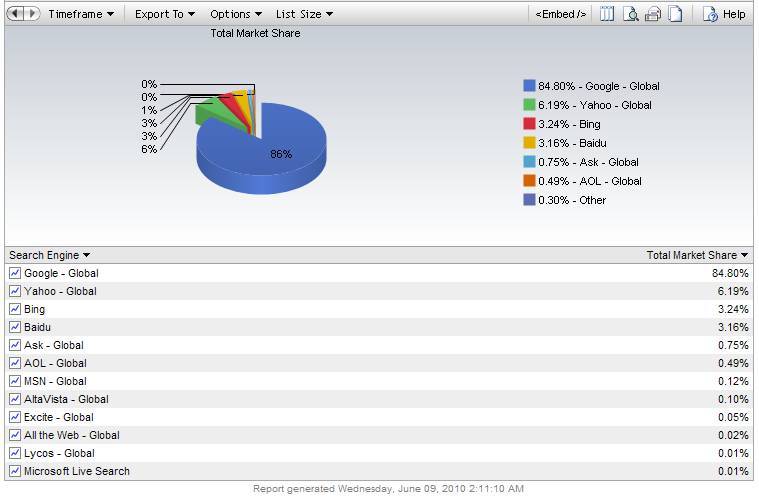Click trend chart icon for MSN - Global
759x498 pixels.
point(15,381)
